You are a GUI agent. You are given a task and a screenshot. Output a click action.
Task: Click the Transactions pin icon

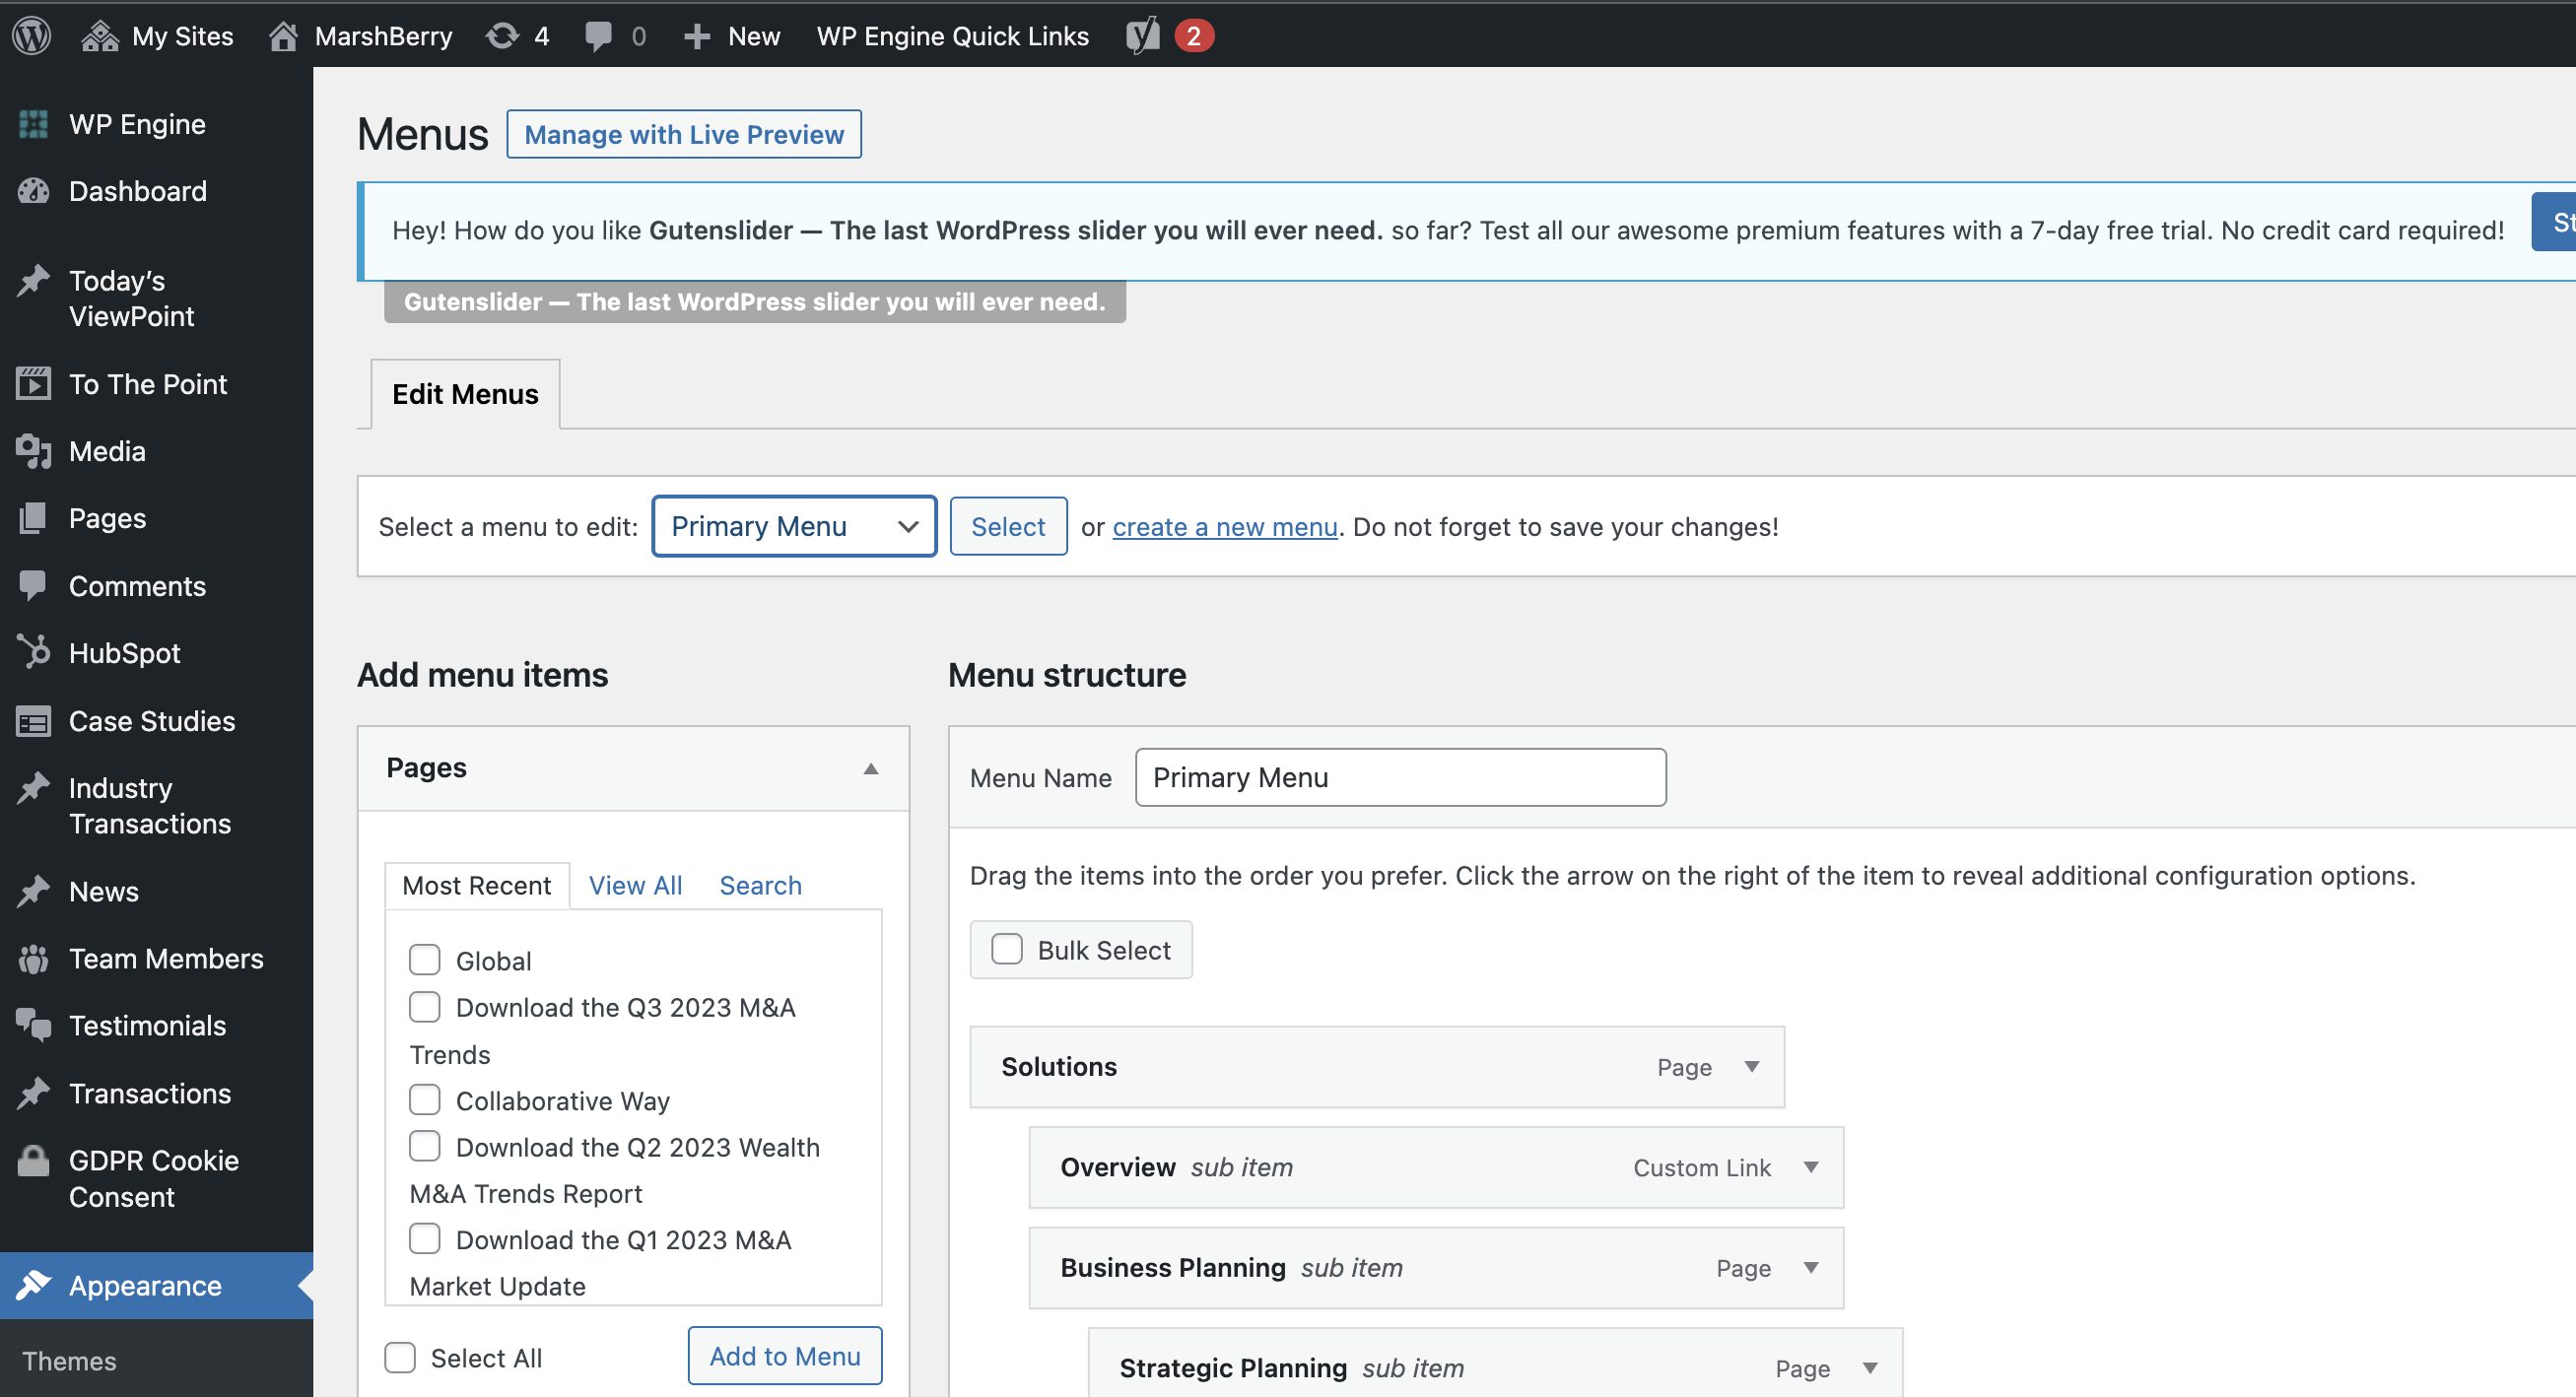click(x=33, y=1093)
